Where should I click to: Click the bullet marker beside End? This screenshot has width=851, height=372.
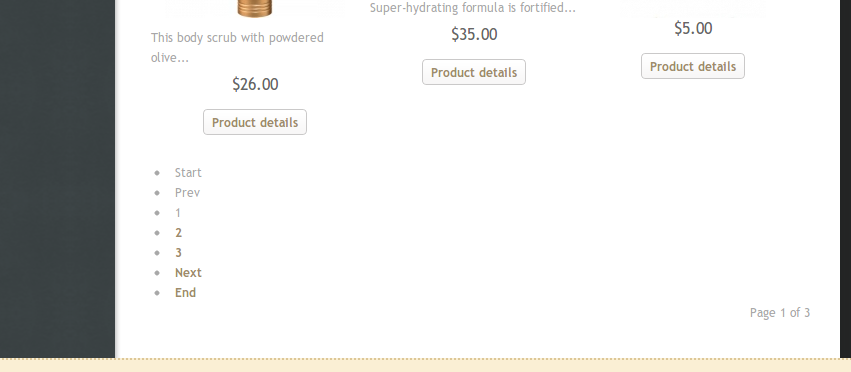point(157,293)
